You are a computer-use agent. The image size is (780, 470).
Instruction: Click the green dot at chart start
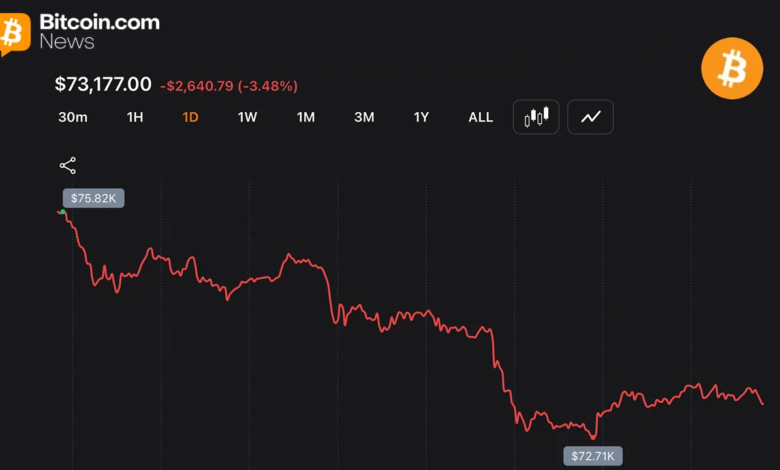tap(63, 212)
